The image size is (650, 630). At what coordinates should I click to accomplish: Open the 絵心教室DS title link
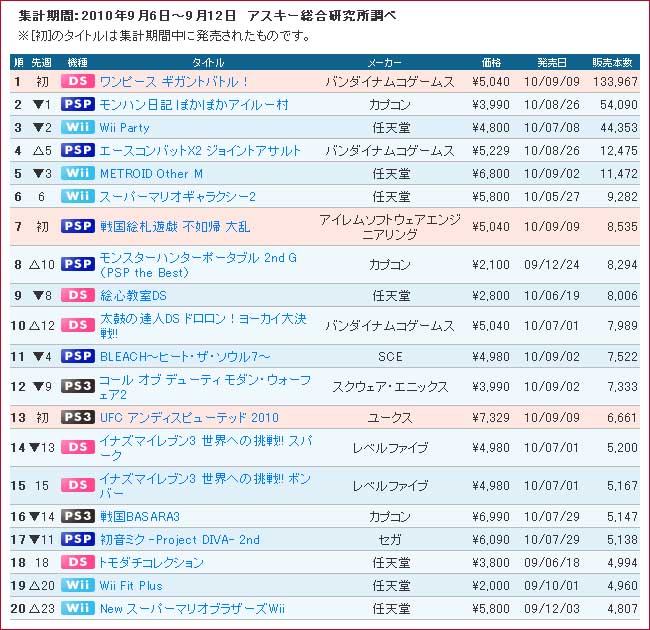tap(133, 296)
